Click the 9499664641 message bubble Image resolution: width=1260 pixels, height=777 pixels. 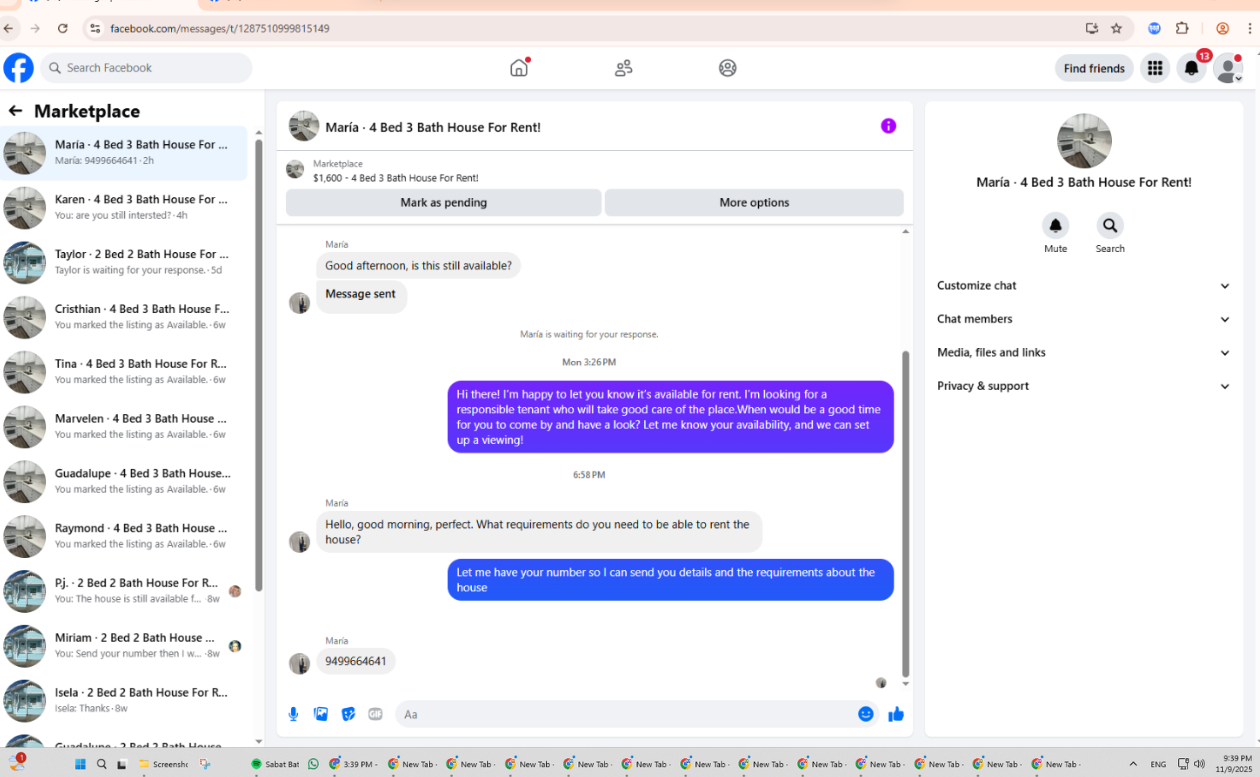(356, 661)
